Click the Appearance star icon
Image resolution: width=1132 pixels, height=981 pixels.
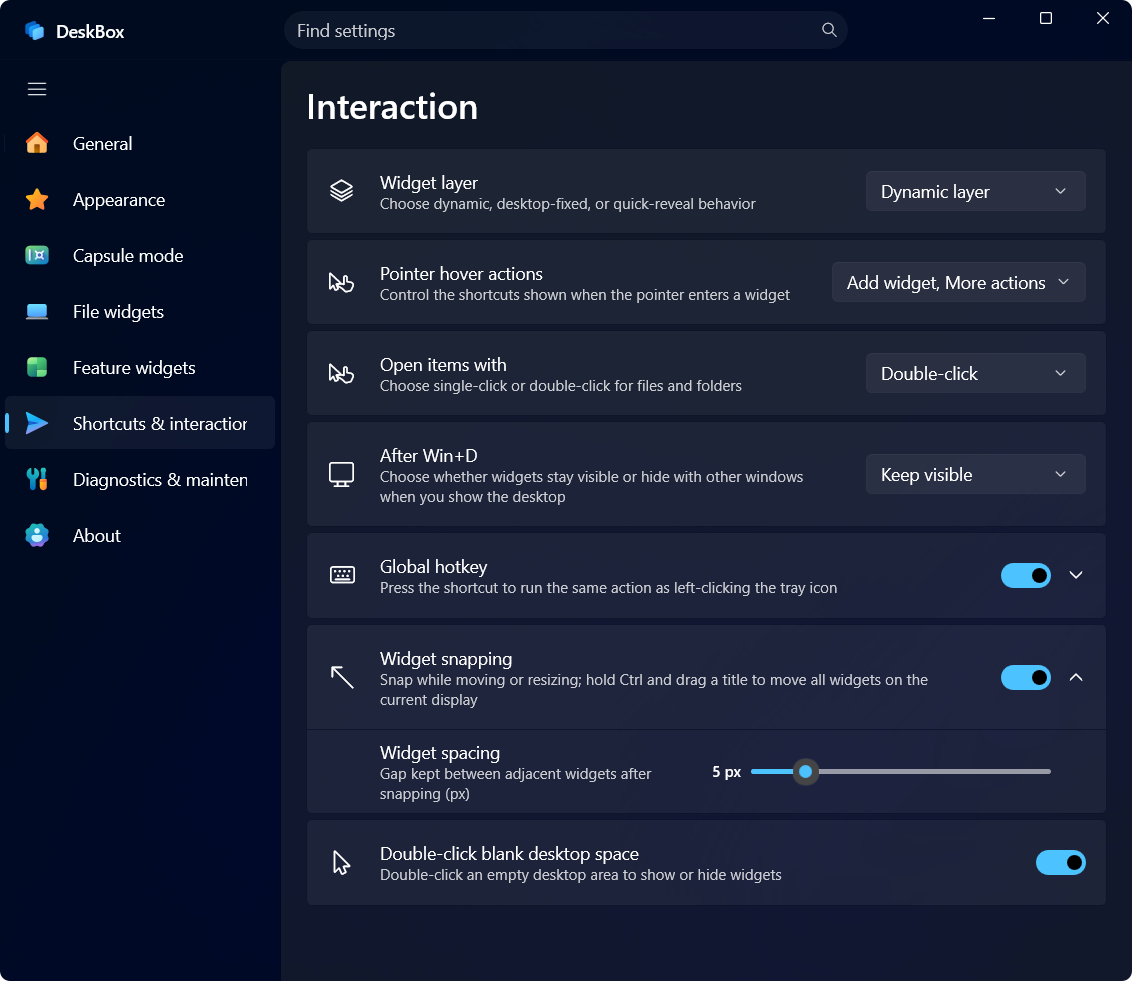37,199
